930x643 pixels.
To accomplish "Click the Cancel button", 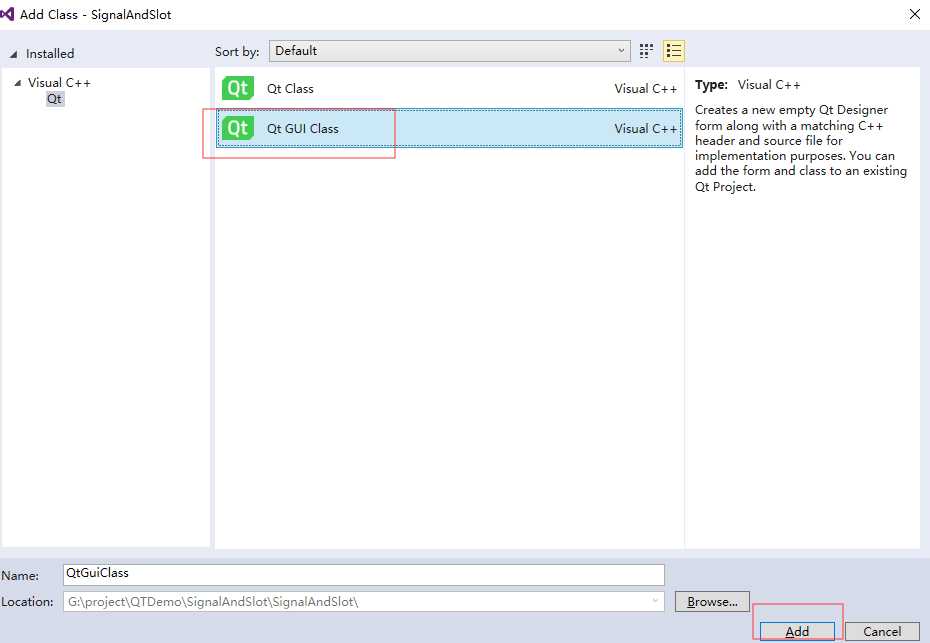I will click(882, 631).
